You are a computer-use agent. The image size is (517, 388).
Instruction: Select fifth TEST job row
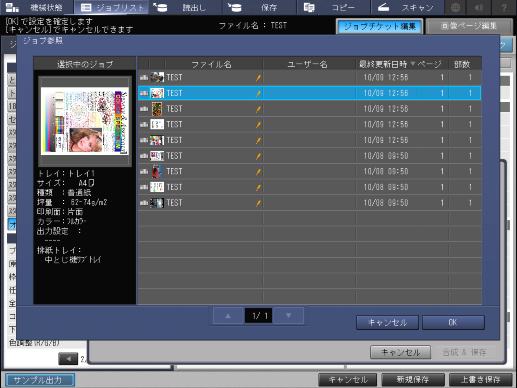309,140
